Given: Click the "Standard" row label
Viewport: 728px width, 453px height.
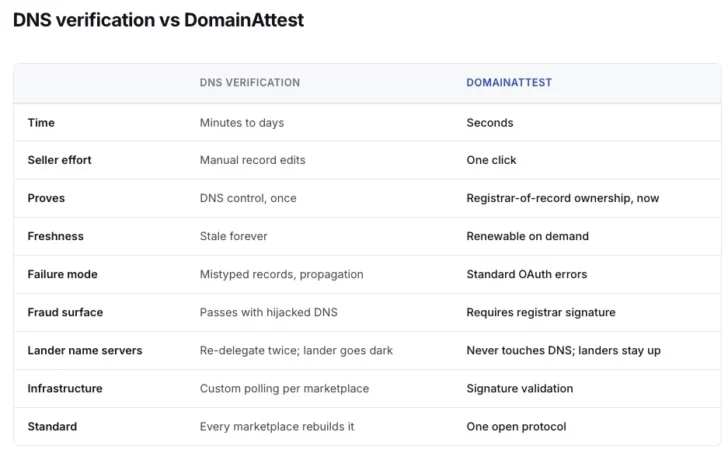Looking at the screenshot, I should [x=52, y=427].
